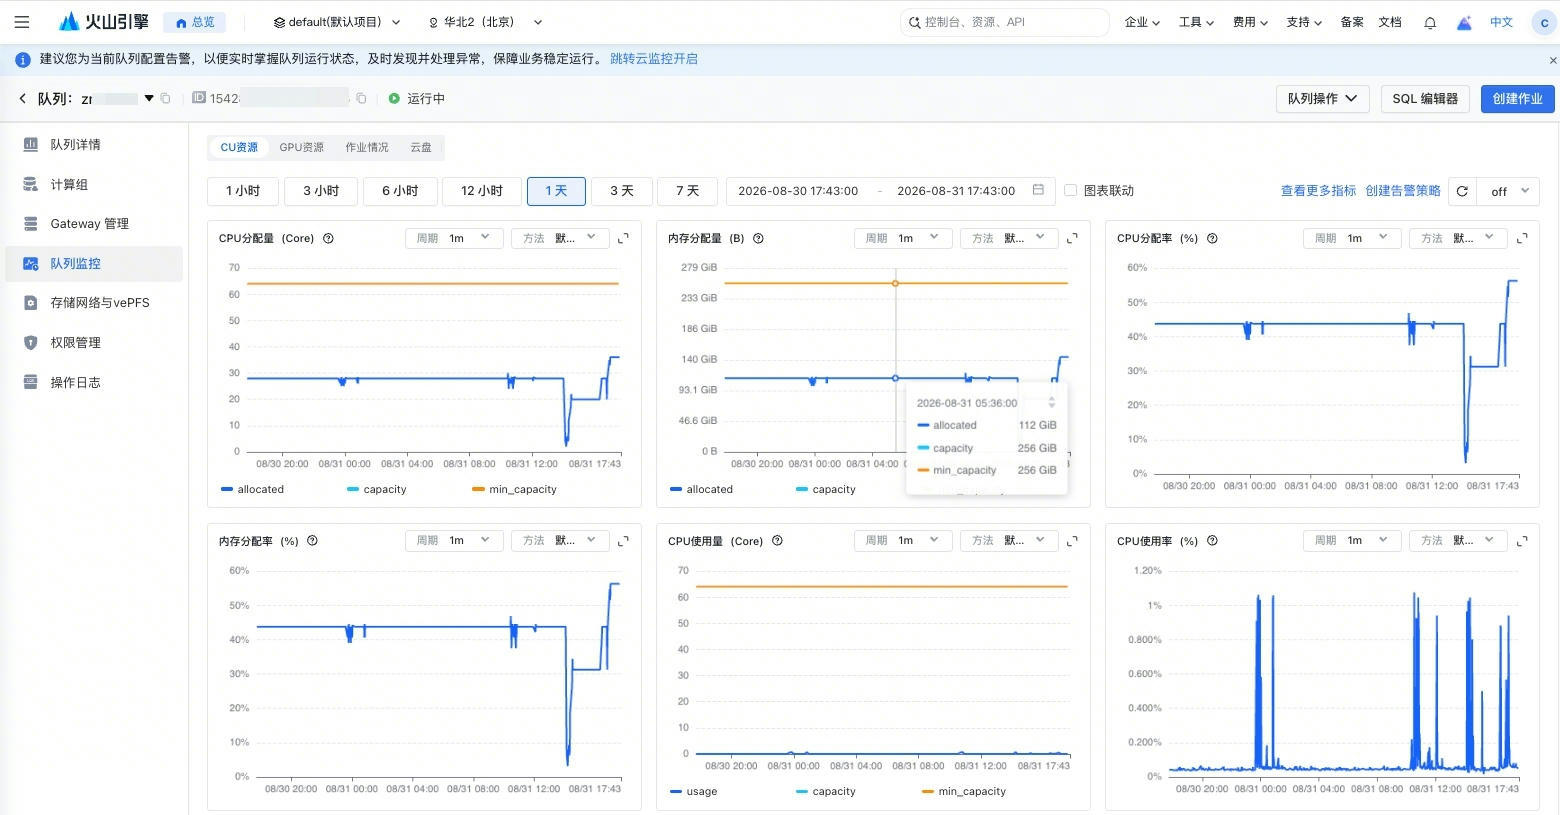The height and width of the screenshot is (815, 1560).
Task: Copy the queue ID
Action: (361, 99)
